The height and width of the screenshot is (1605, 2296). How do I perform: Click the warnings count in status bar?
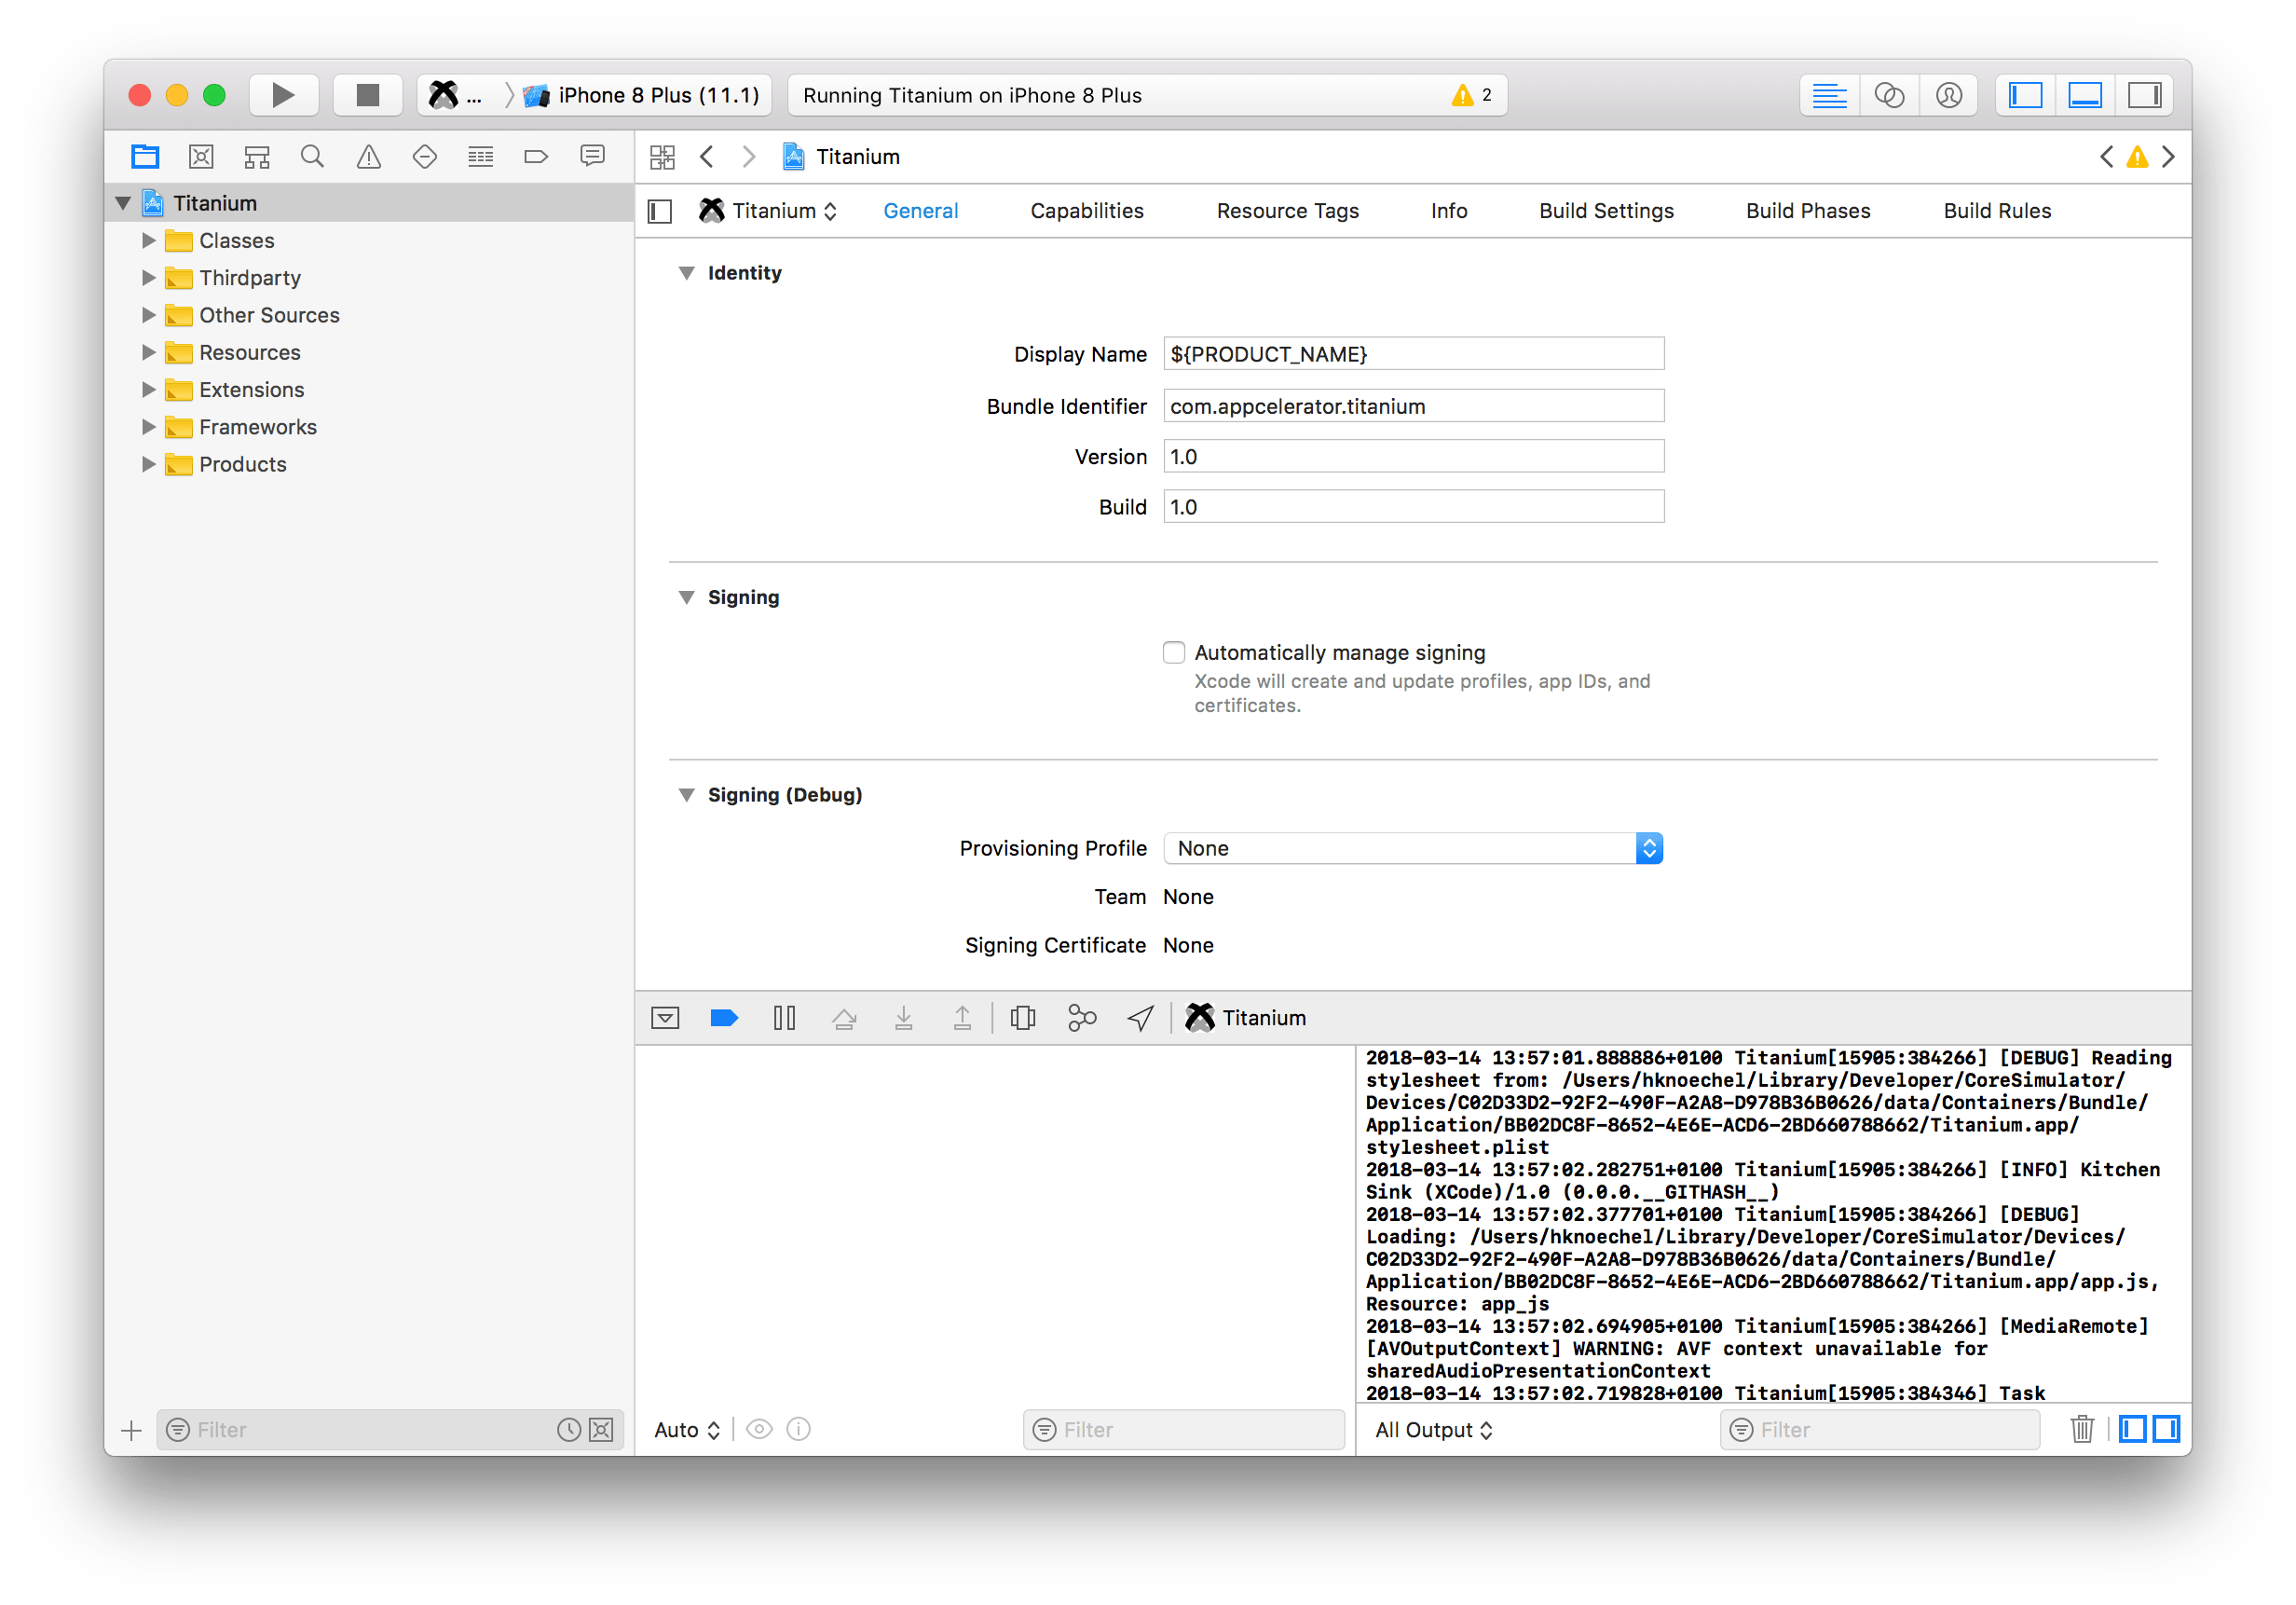(x=1472, y=95)
